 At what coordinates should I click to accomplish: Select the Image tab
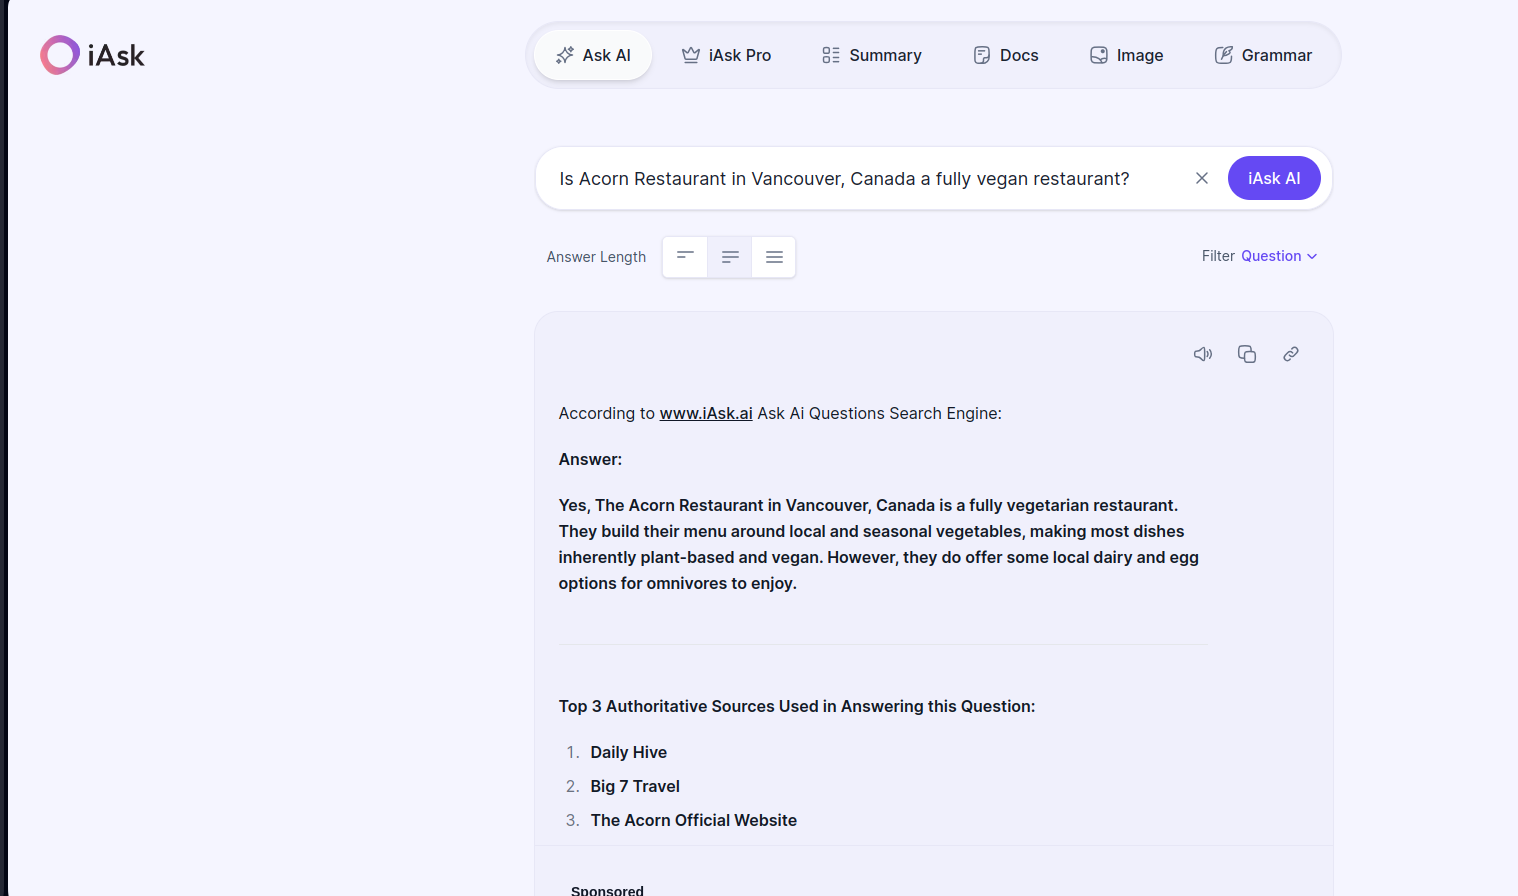(x=1127, y=55)
